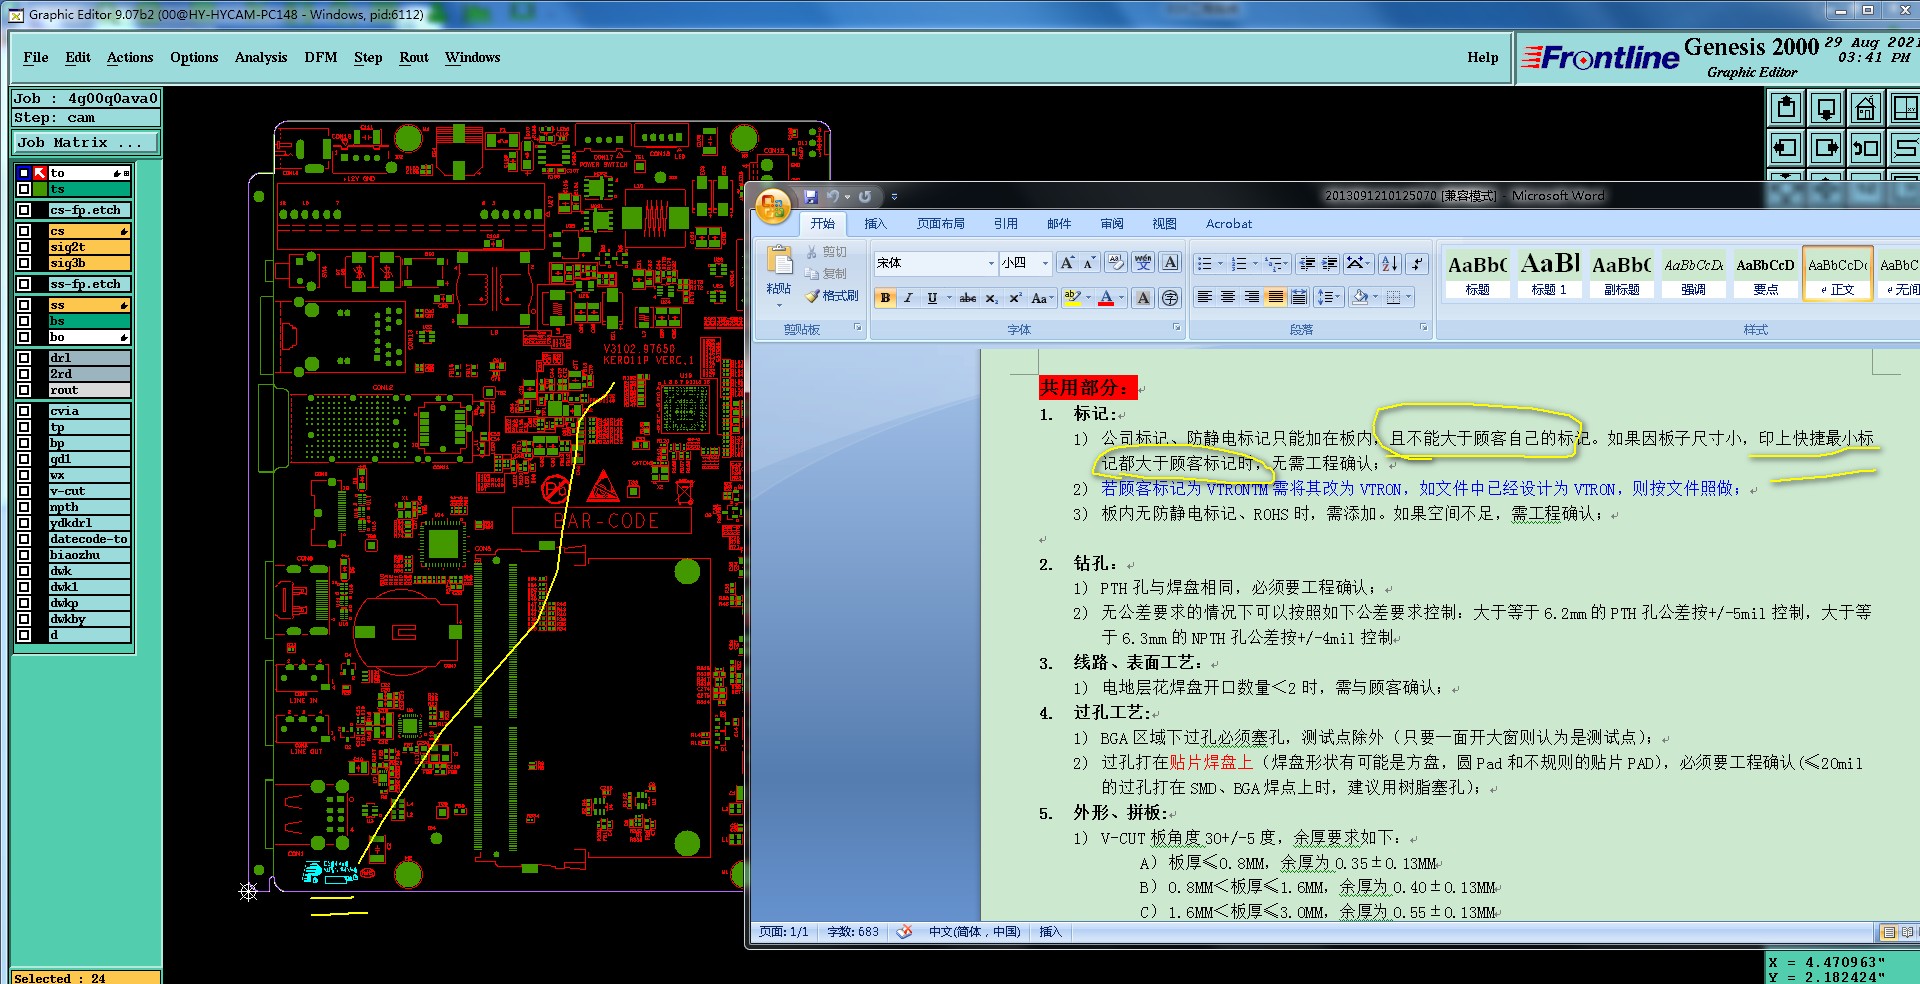Image resolution: width=1920 pixels, height=984 pixels.
Task: Open the Analysis menu in Genesis
Action: click(x=261, y=58)
